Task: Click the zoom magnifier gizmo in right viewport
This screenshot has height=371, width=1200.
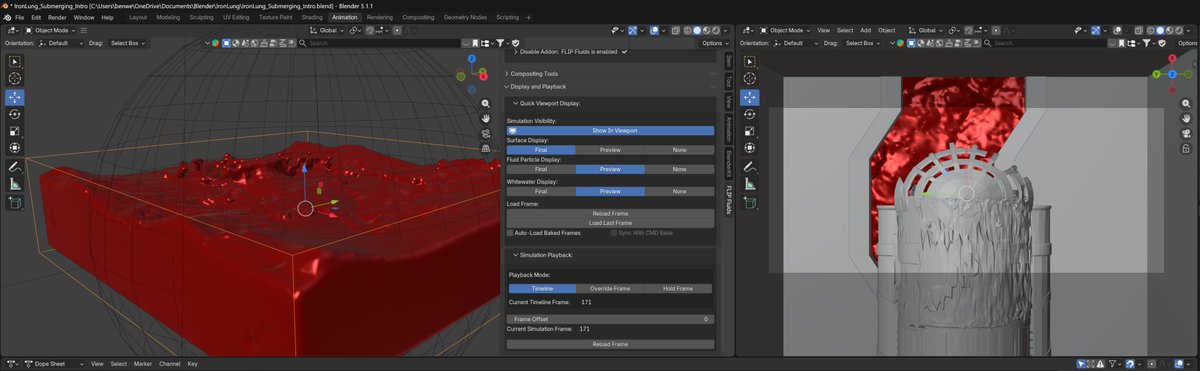Action: click(1185, 103)
